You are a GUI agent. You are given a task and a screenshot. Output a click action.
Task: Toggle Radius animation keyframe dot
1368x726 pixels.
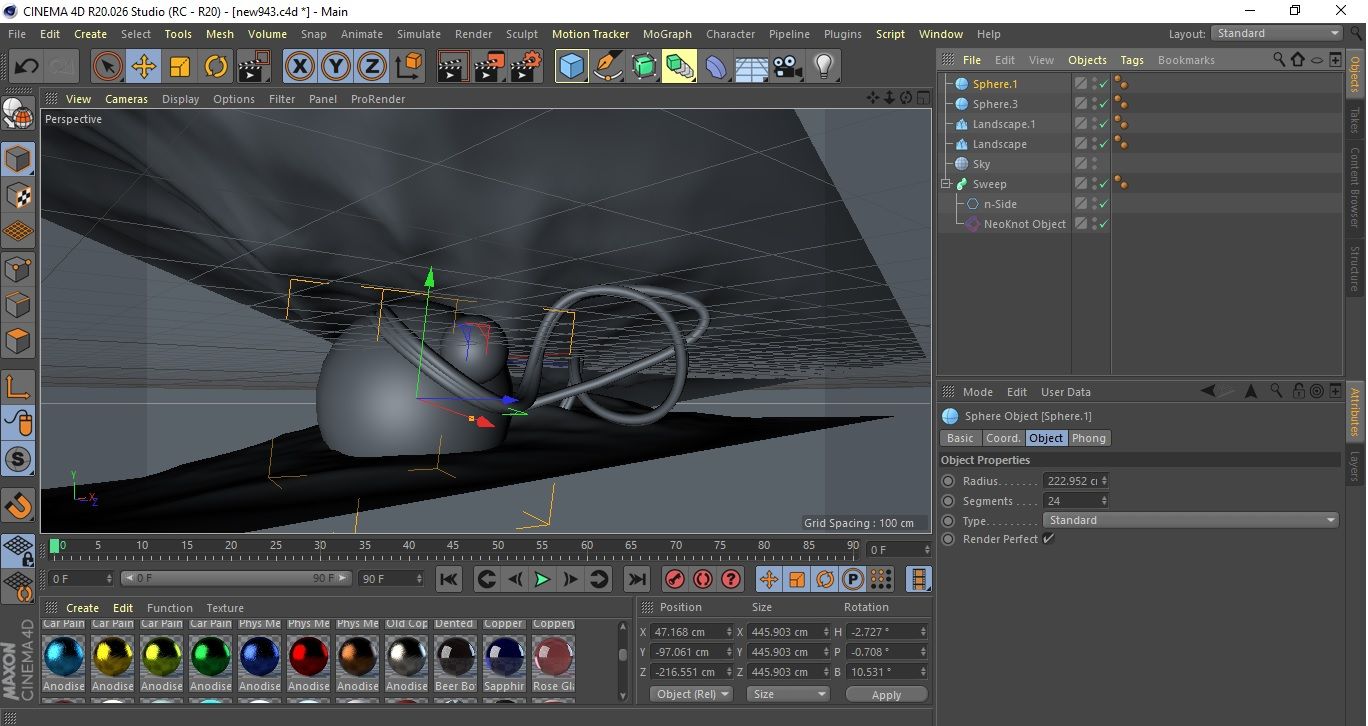(x=948, y=481)
